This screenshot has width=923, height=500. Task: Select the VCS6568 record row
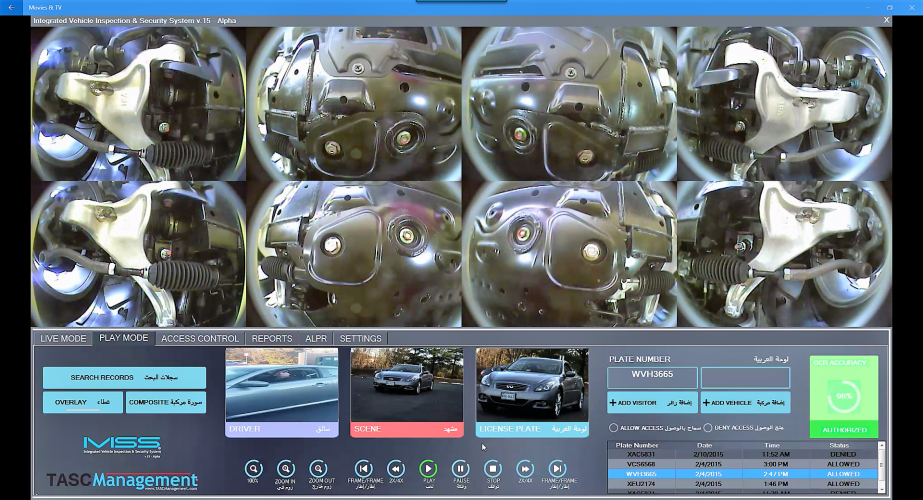coord(742,464)
